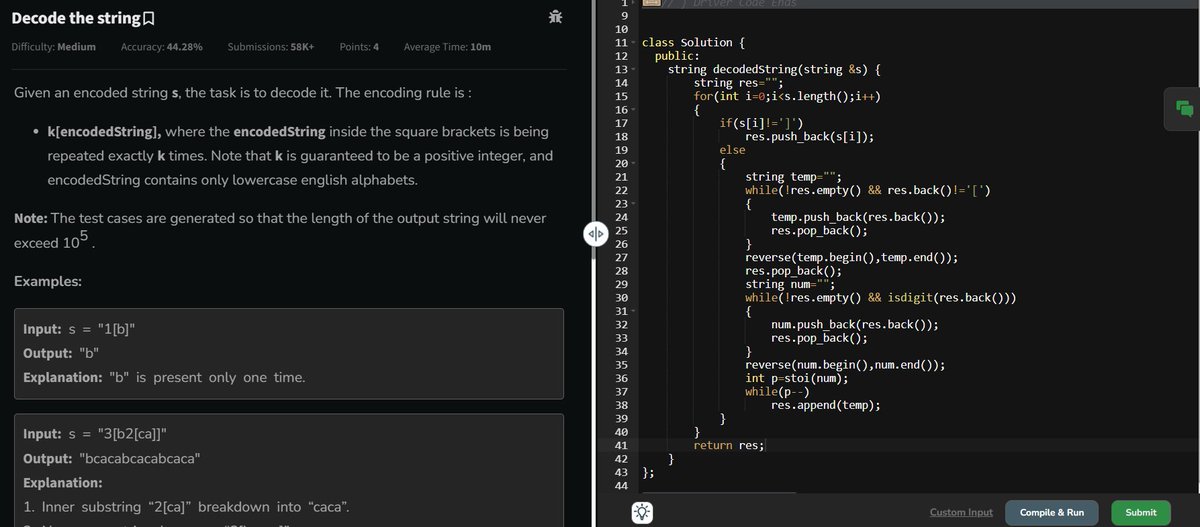Click the Note about output length text
The image size is (1200, 527).
click(279, 231)
